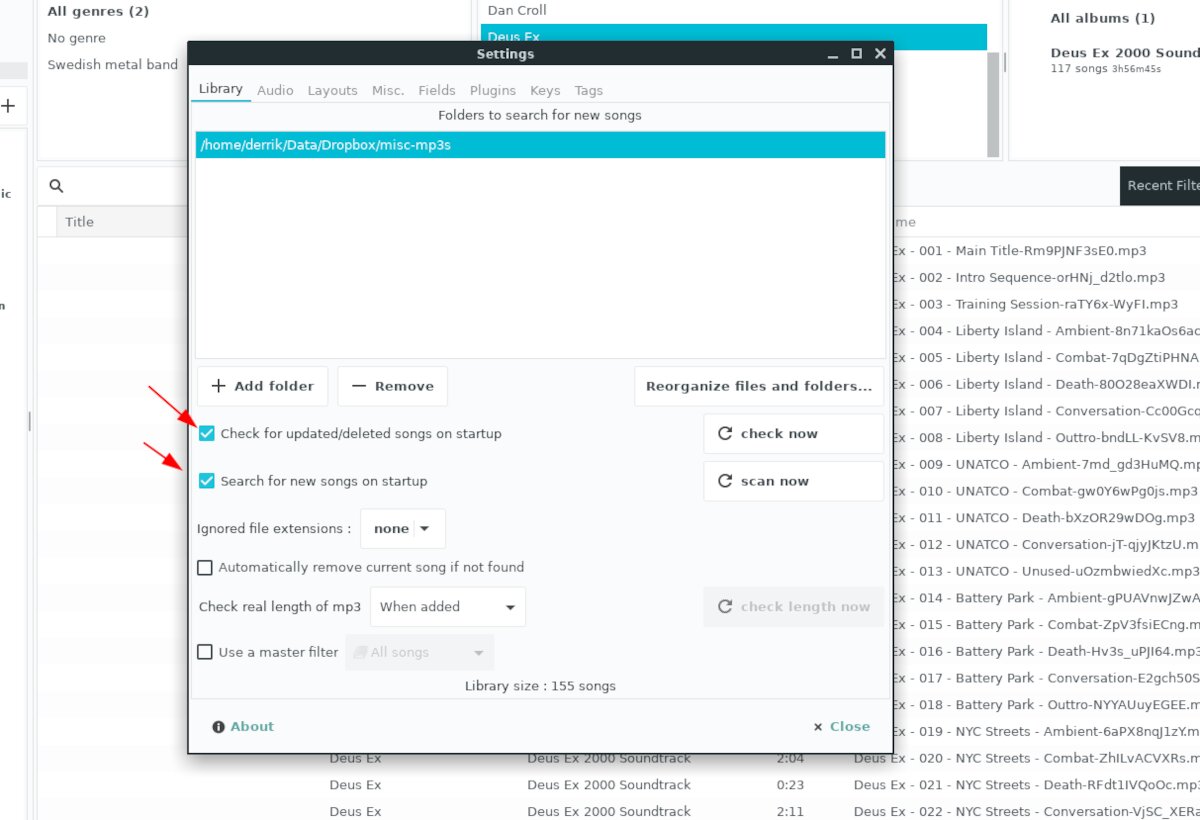Maximize the Settings dialog window

856,54
